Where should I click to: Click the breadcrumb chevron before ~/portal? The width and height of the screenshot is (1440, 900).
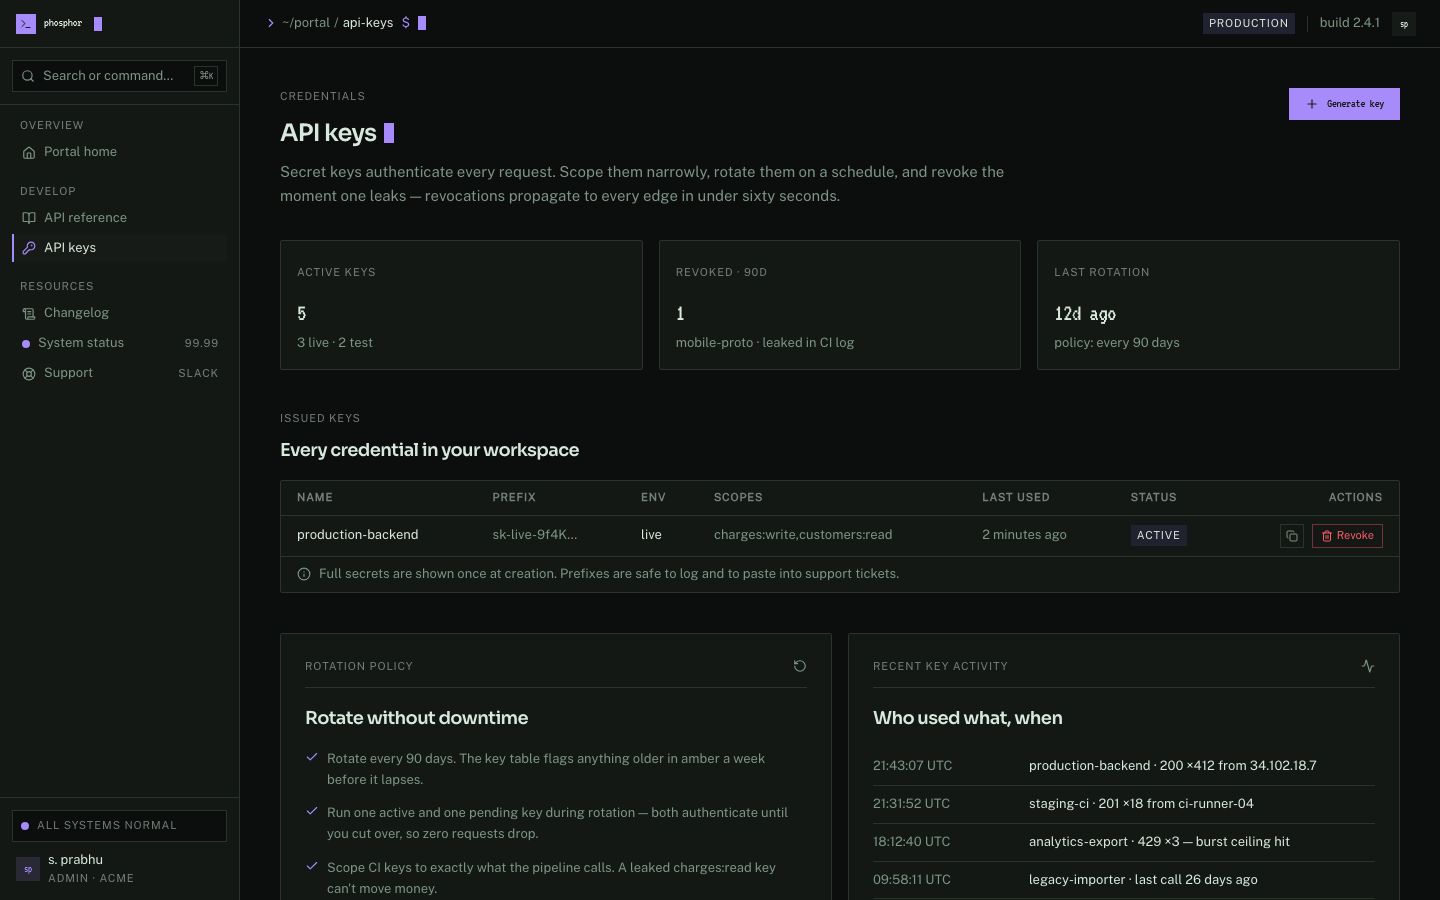click(x=271, y=23)
